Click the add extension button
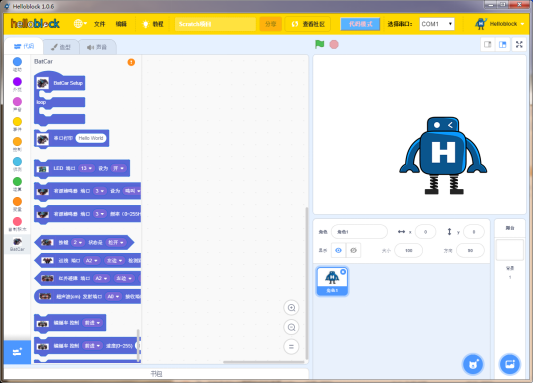The width and height of the screenshot is (533, 384). 17,352
